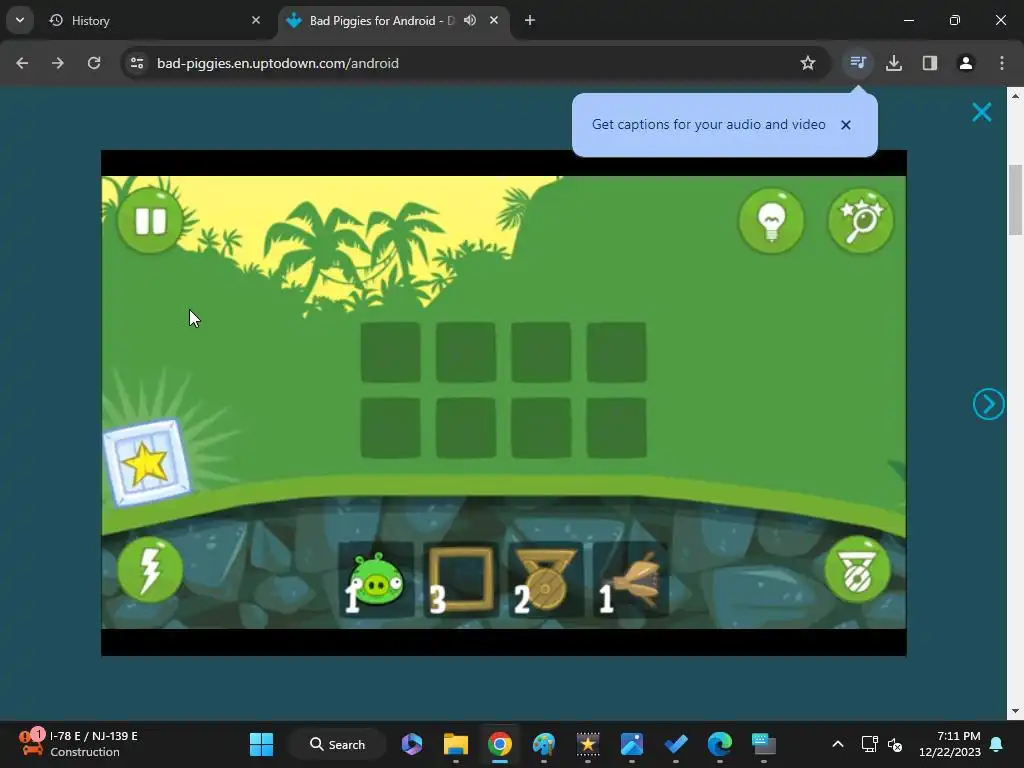The height and width of the screenshot is (768, 1024).
Task: Select the green pig part
Action: pos(376,580)
